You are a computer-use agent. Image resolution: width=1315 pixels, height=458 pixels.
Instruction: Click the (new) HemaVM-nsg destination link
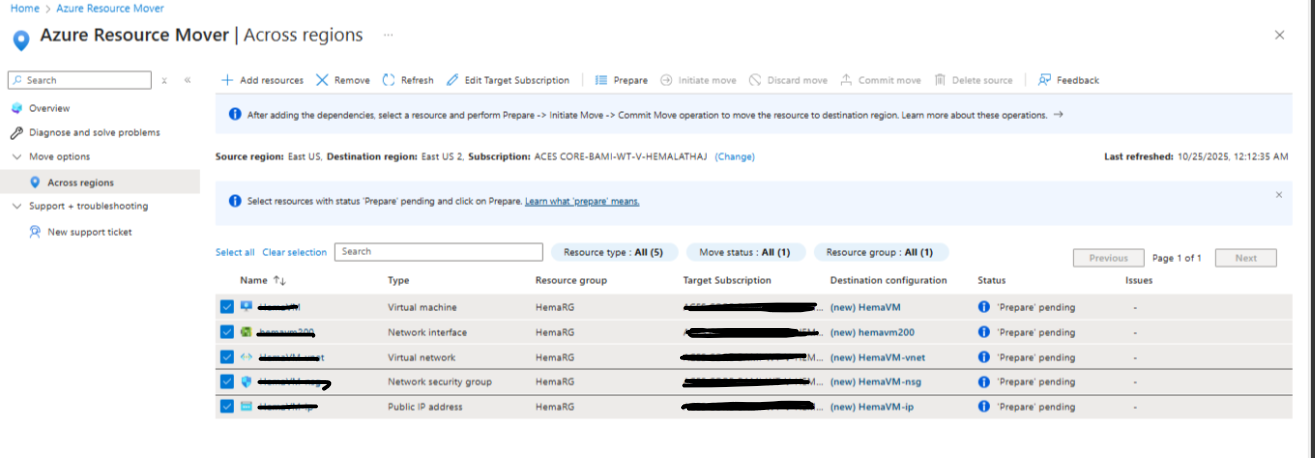tap(874, 382)
